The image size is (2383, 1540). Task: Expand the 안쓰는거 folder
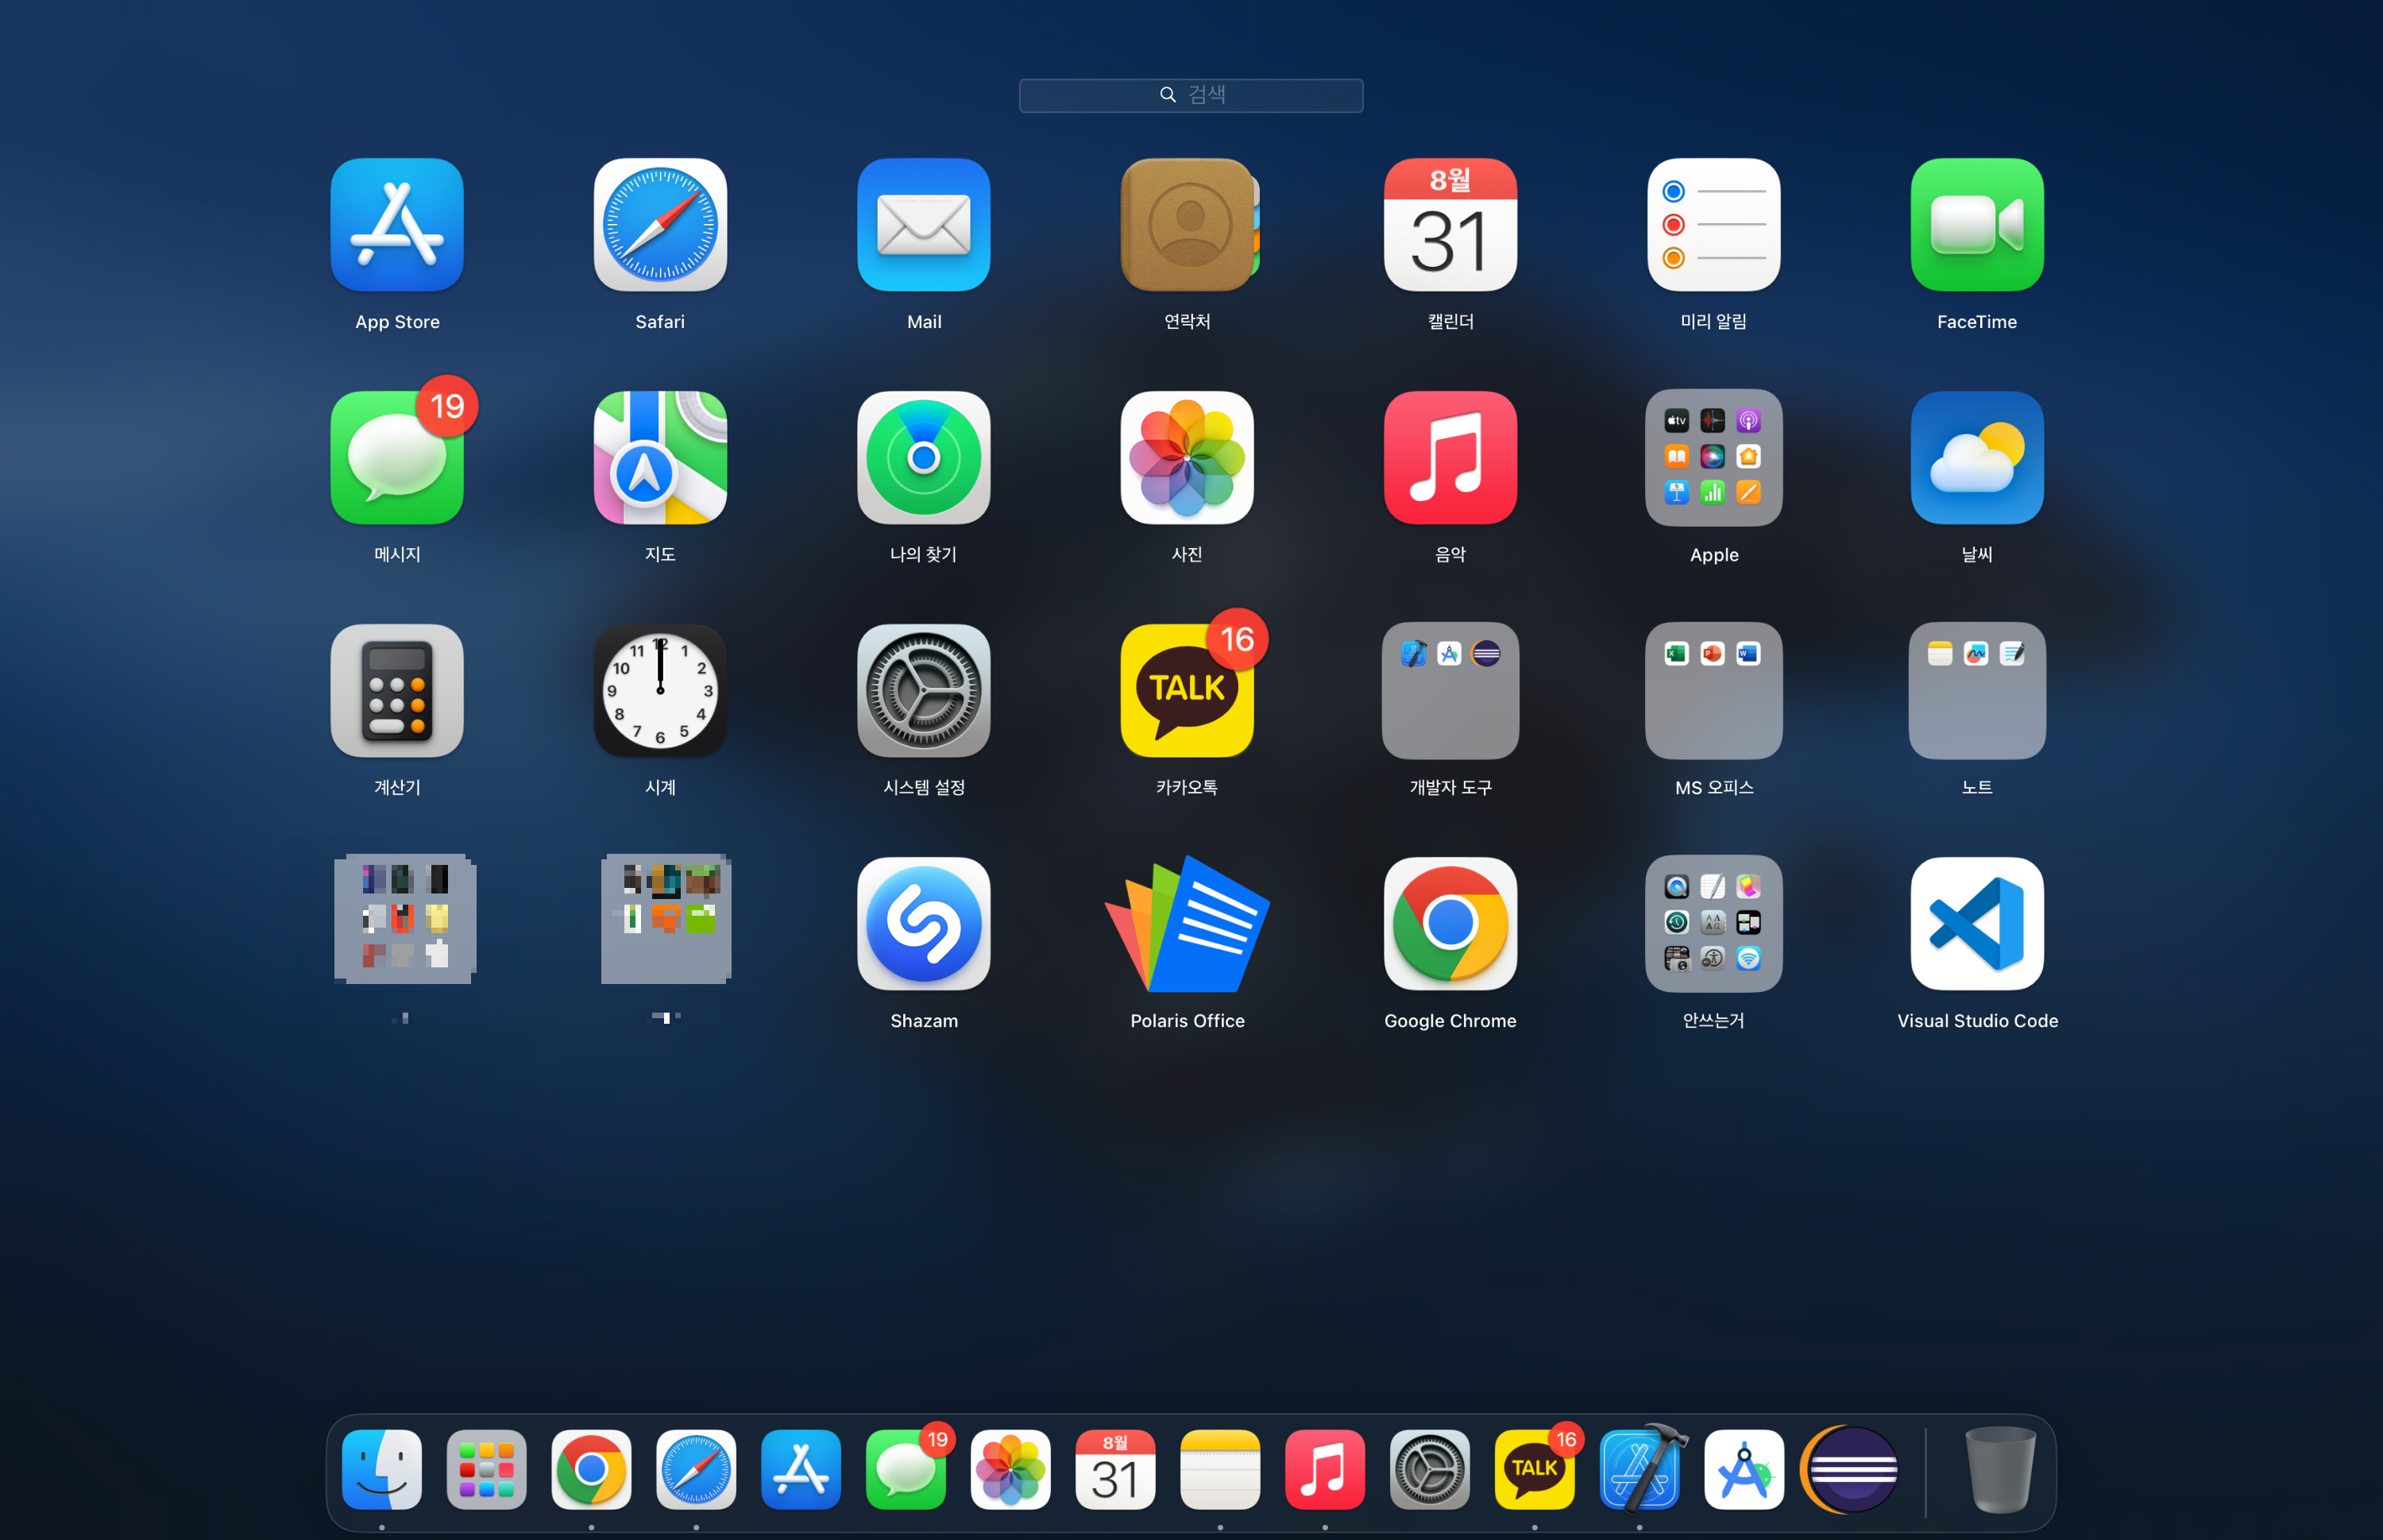[1713, 924]
